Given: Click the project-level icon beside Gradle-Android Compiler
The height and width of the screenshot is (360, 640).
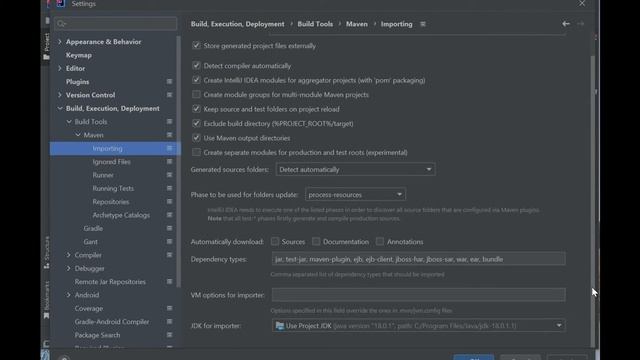Looking at the screenshot, I should click(x=169, y=322).
